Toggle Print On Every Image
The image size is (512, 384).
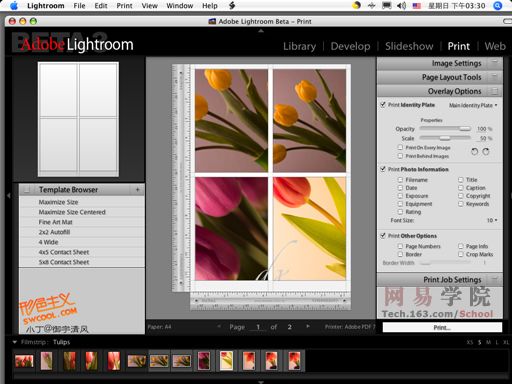click(400, 147)
